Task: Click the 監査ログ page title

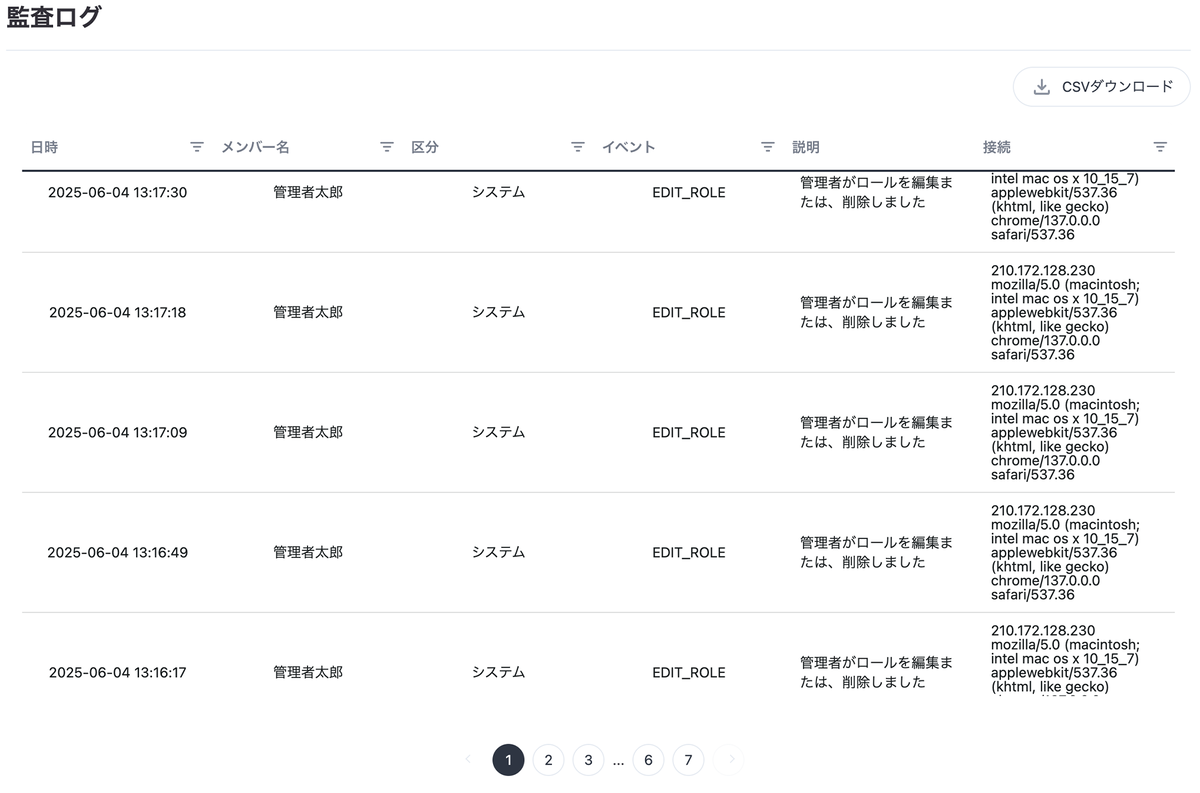Action: (54, 17)
